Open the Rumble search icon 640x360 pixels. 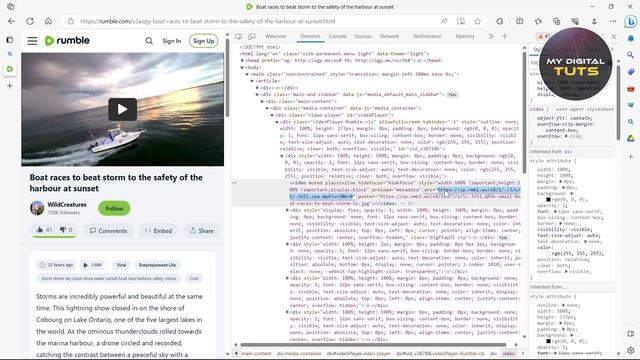tap(149, 41)
